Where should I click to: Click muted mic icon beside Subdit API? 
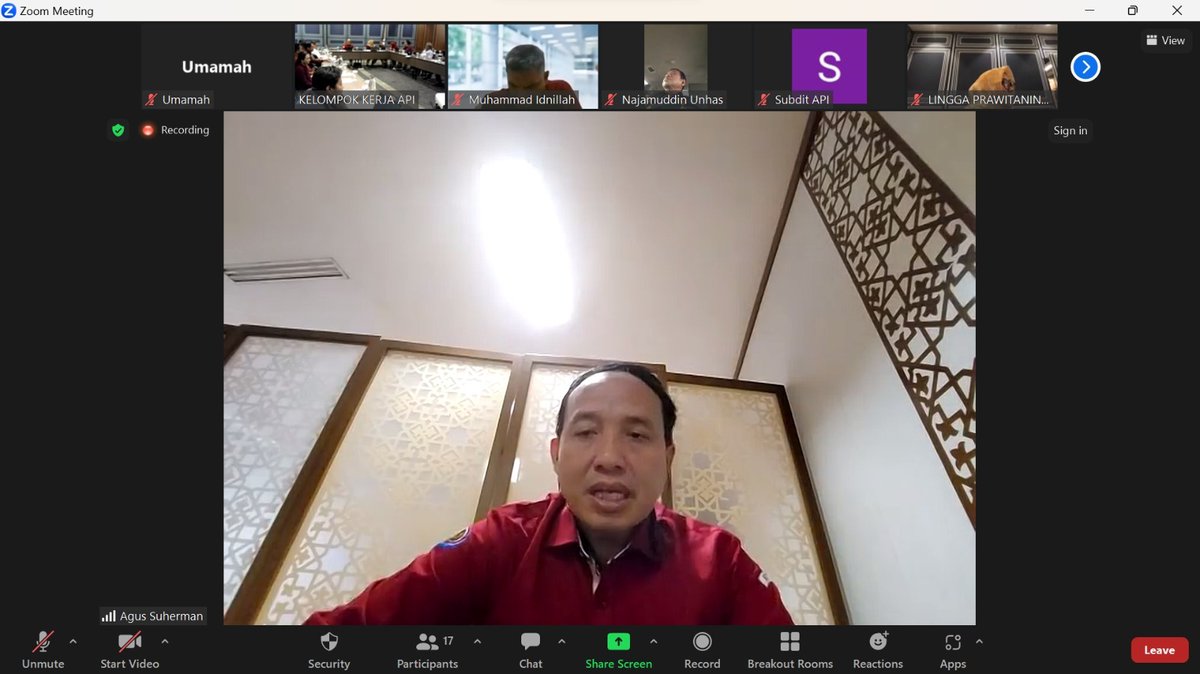coord(764,100)
